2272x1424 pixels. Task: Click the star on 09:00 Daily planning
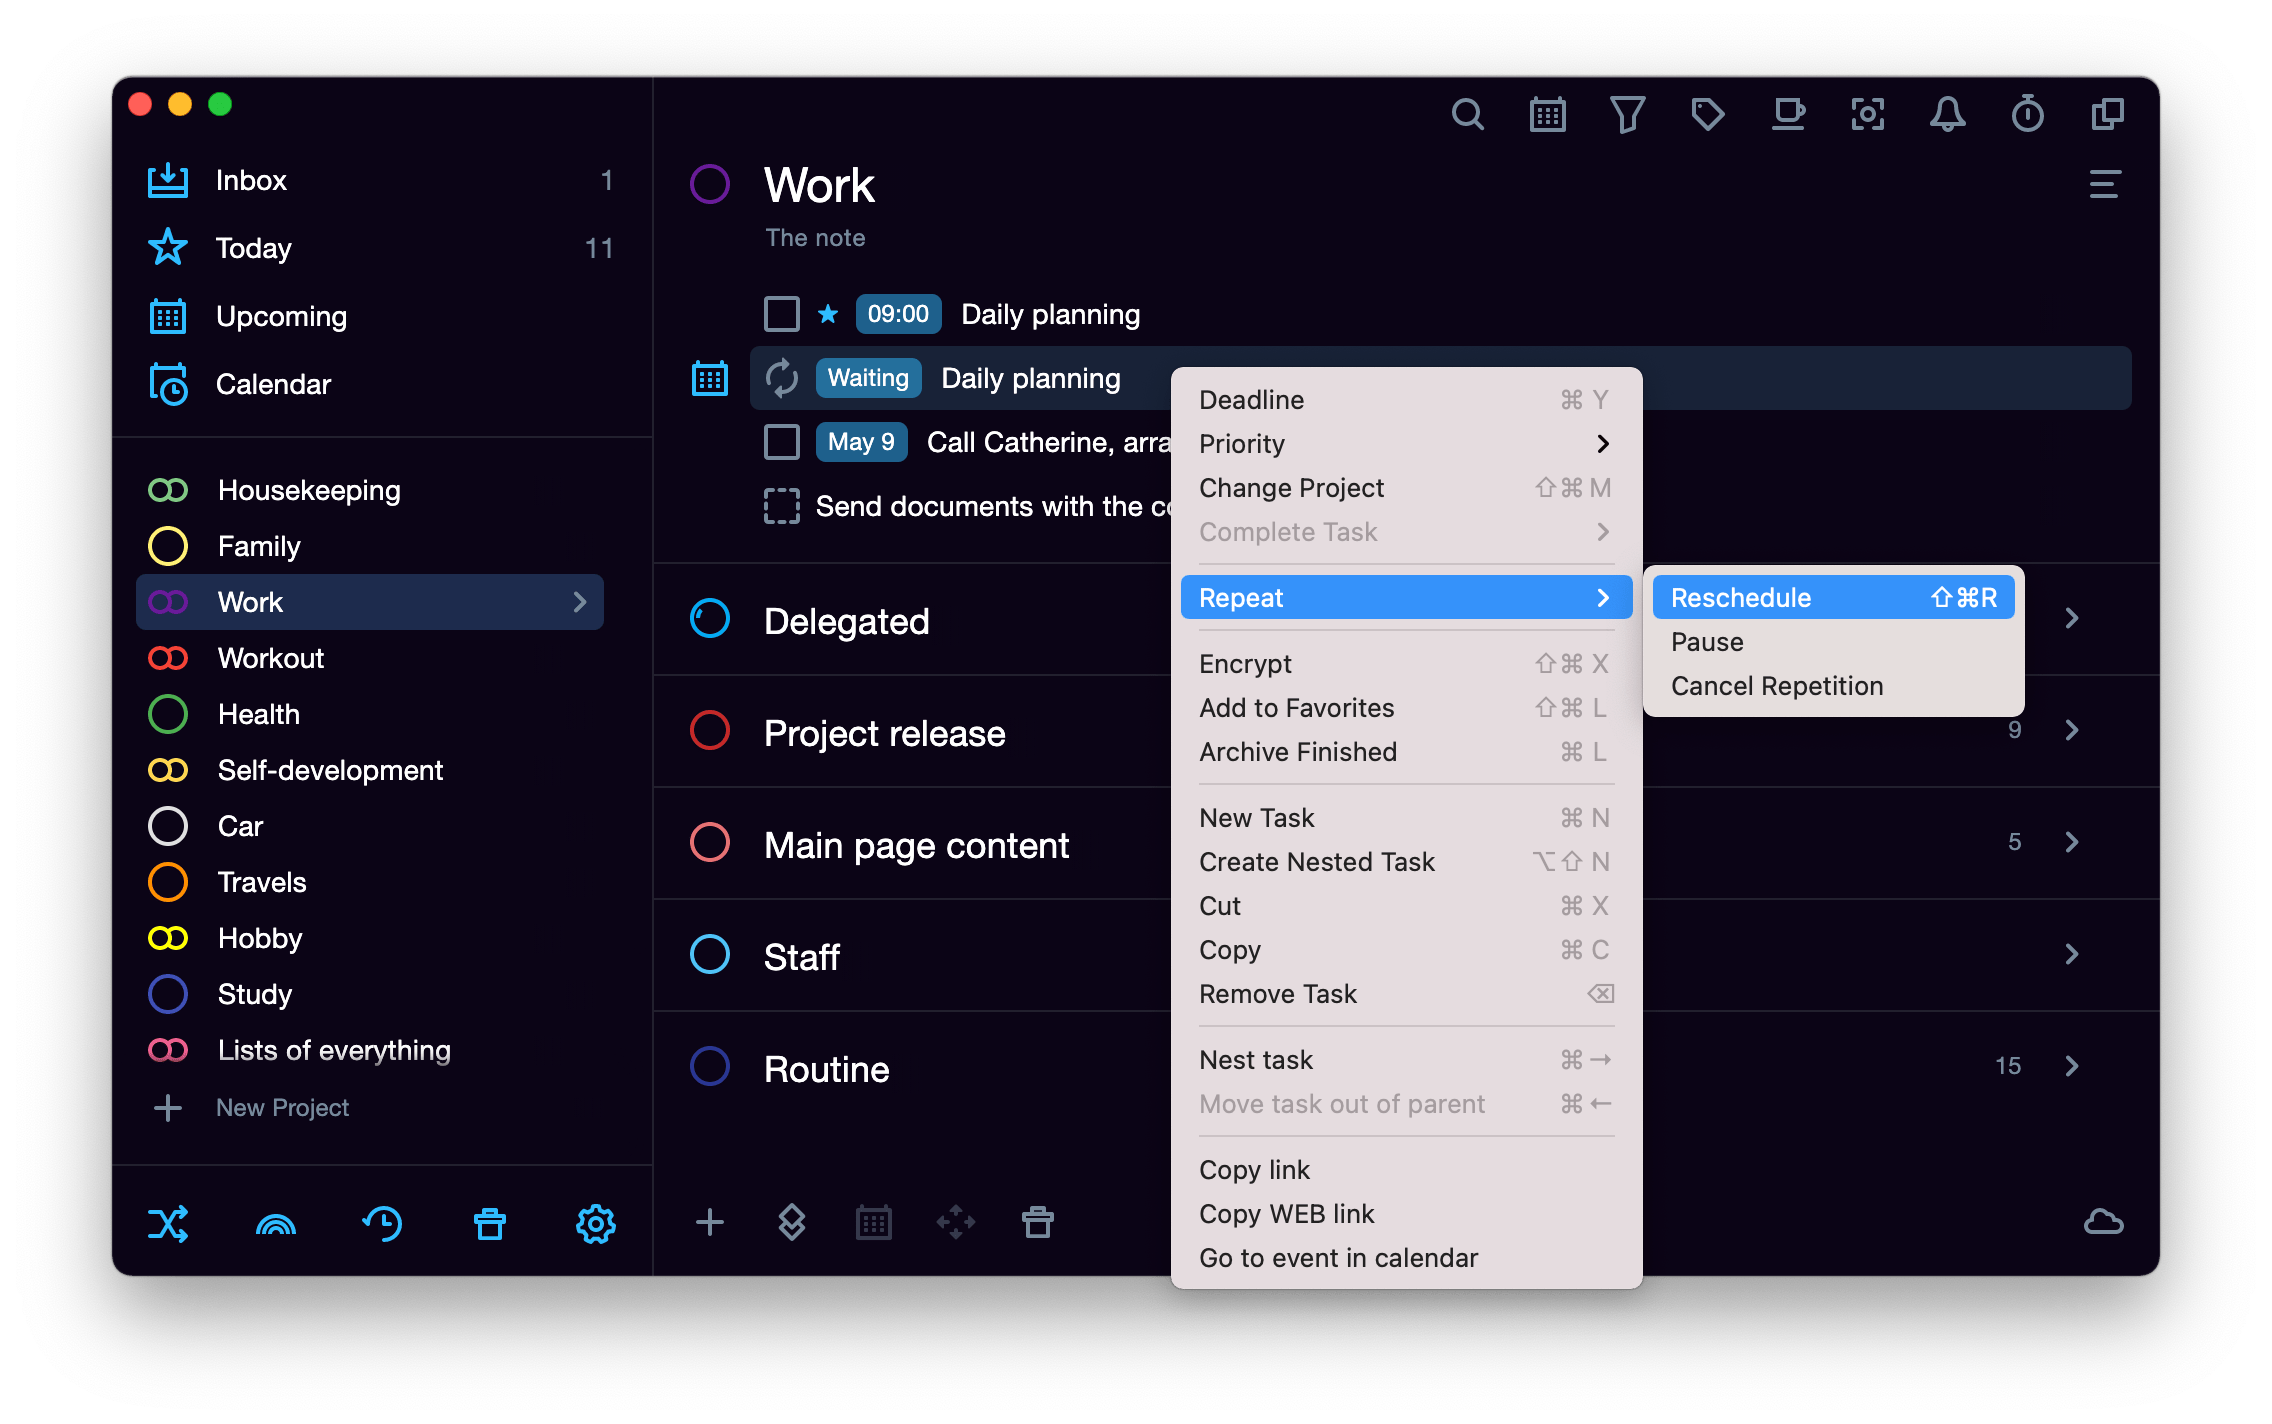(827, 314)
